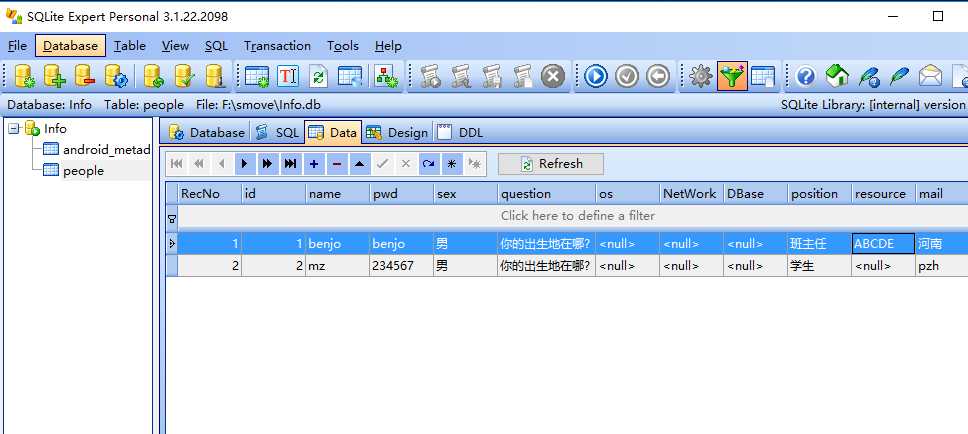Click the blue play circle icon
Image resolution: width=968 pixels, height=434 pixels.
click(596, 77)
